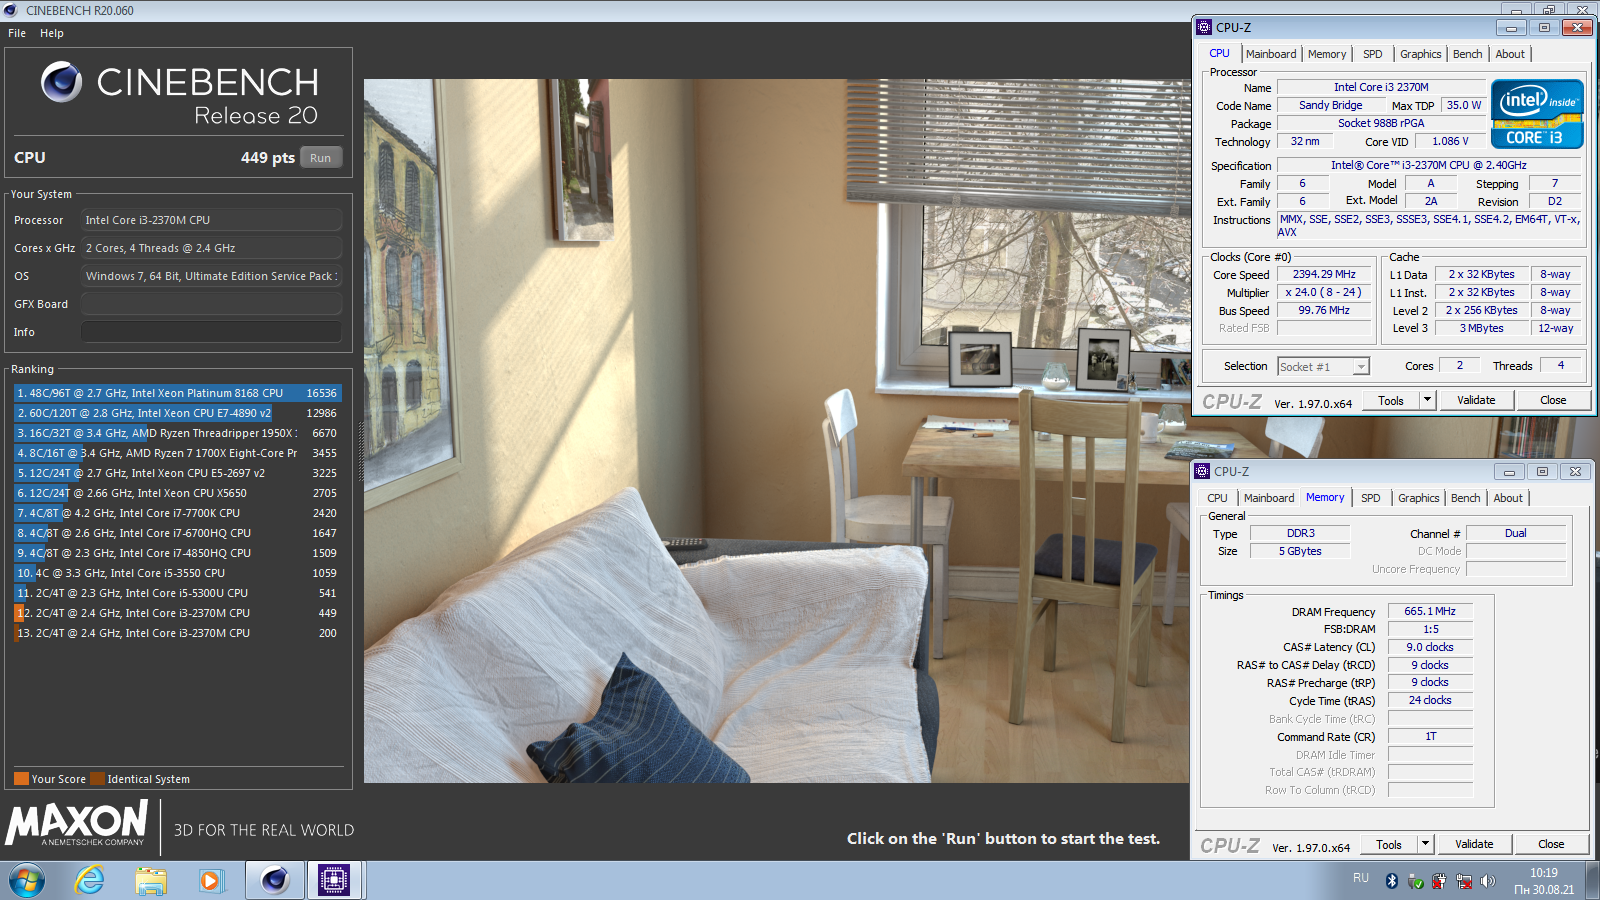Click the Show desktop strip at taskbar end
The height and width of the screenshot is (900, 1600).
(1592, 880)
